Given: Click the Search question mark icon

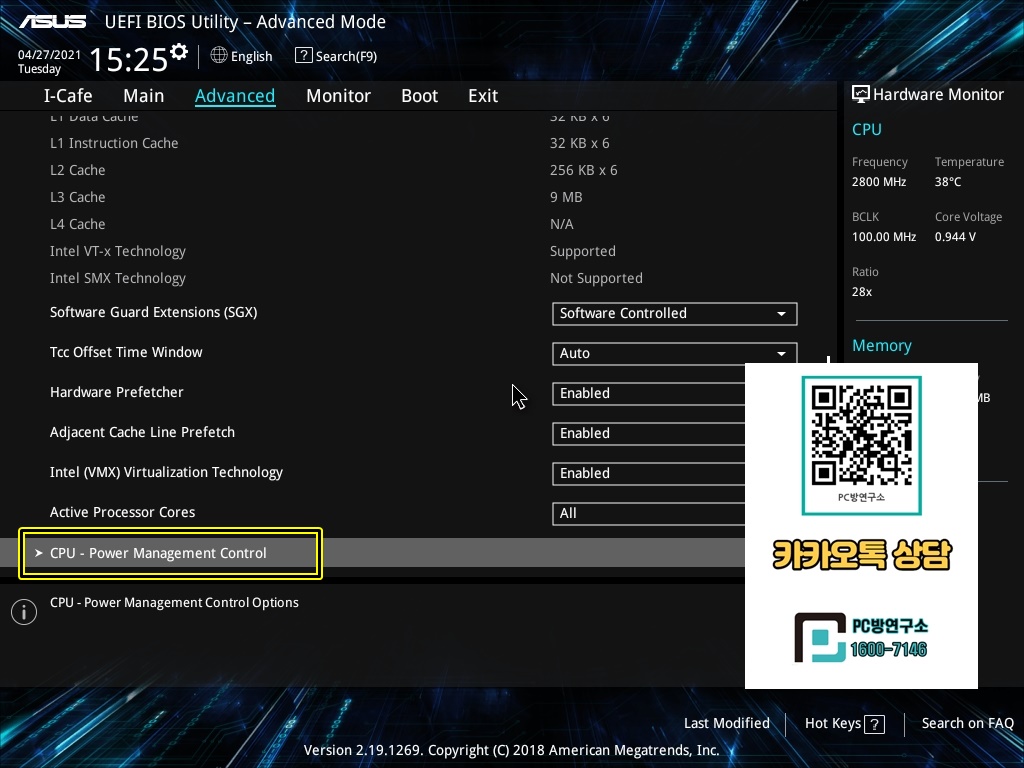Looking at the screenshot, I should (304, 56).
